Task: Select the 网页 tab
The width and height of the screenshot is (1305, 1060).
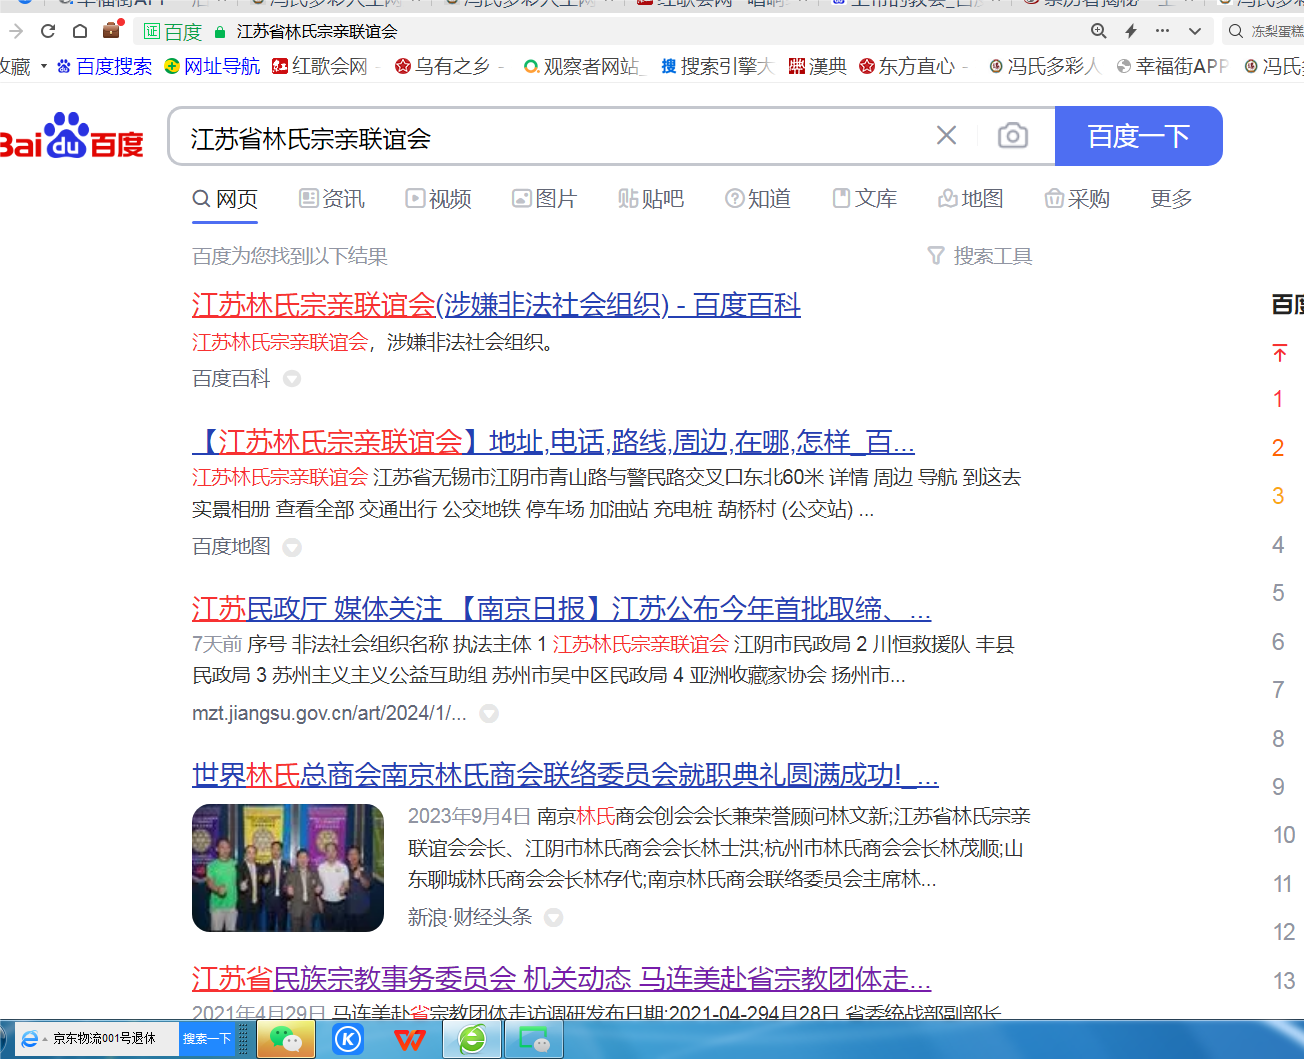Action: [225, 199]
